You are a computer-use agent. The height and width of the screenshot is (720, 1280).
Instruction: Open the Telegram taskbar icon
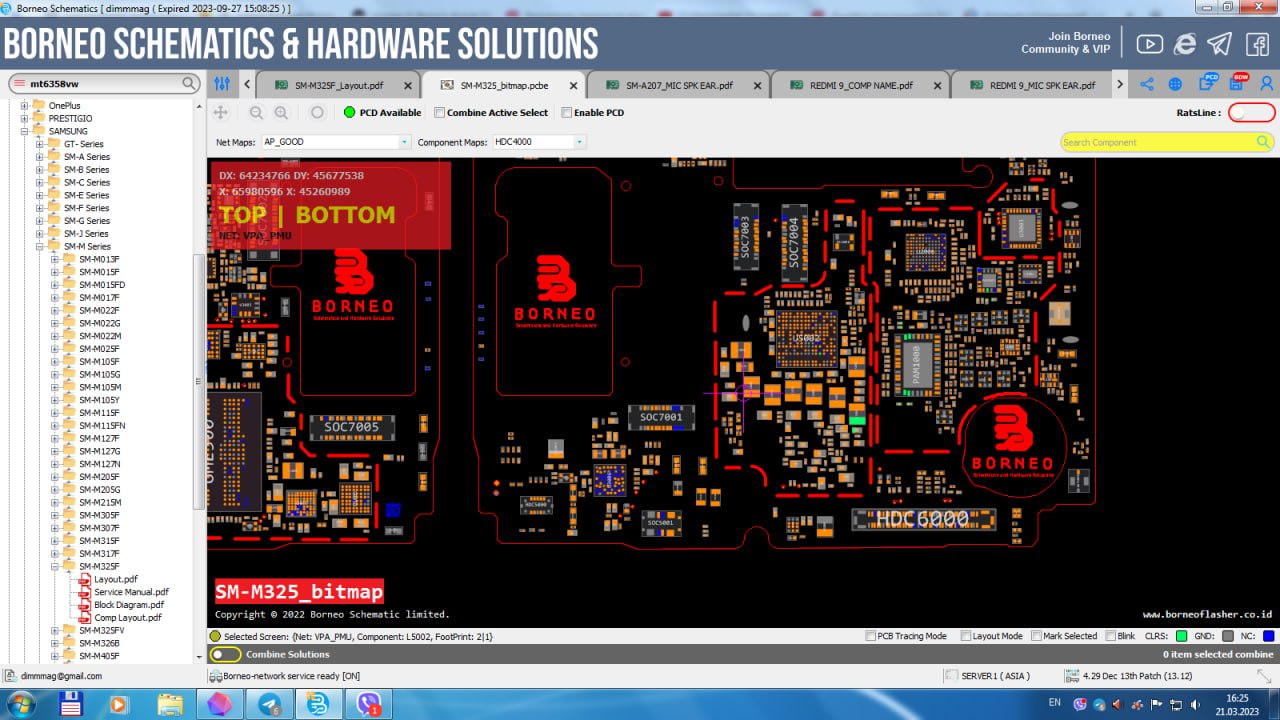269,704
